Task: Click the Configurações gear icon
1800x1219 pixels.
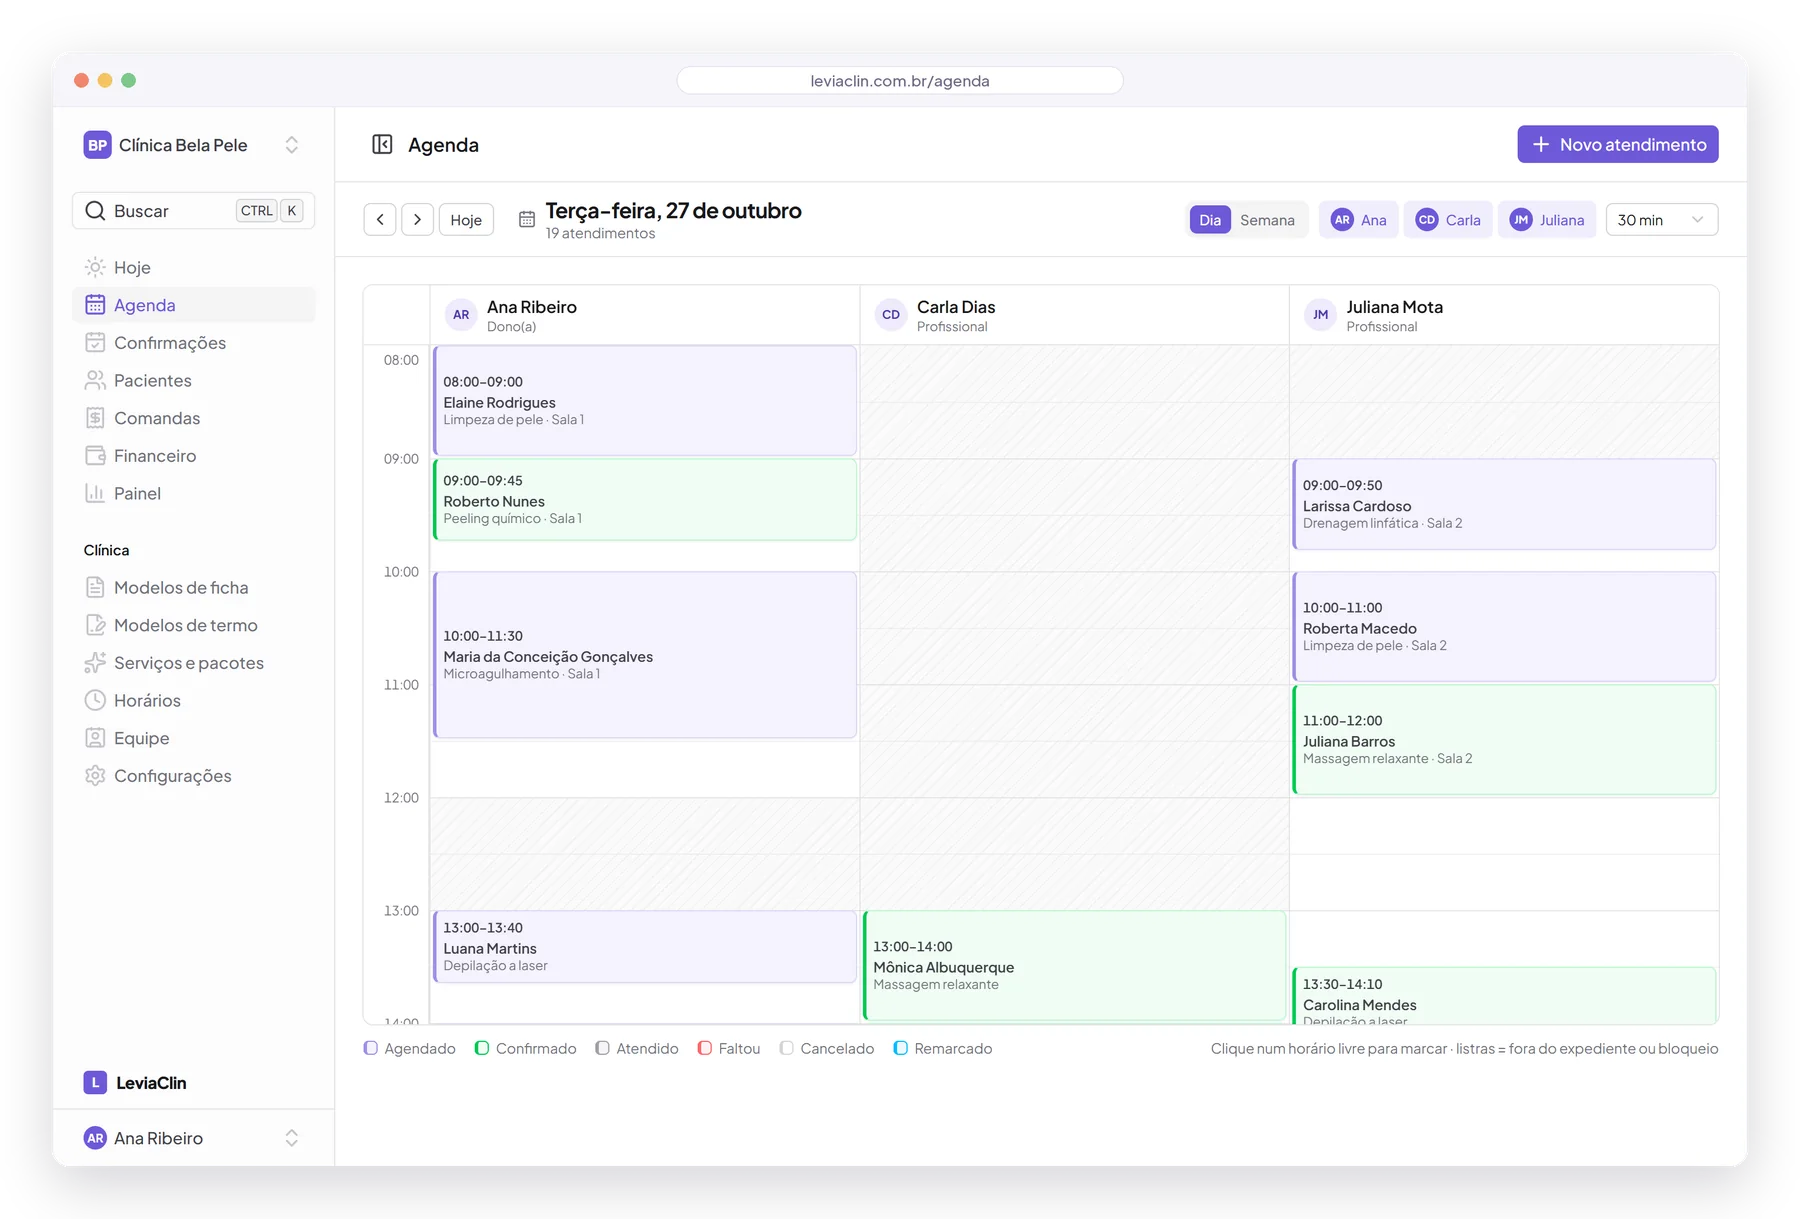Action: [x=95, y=776]
